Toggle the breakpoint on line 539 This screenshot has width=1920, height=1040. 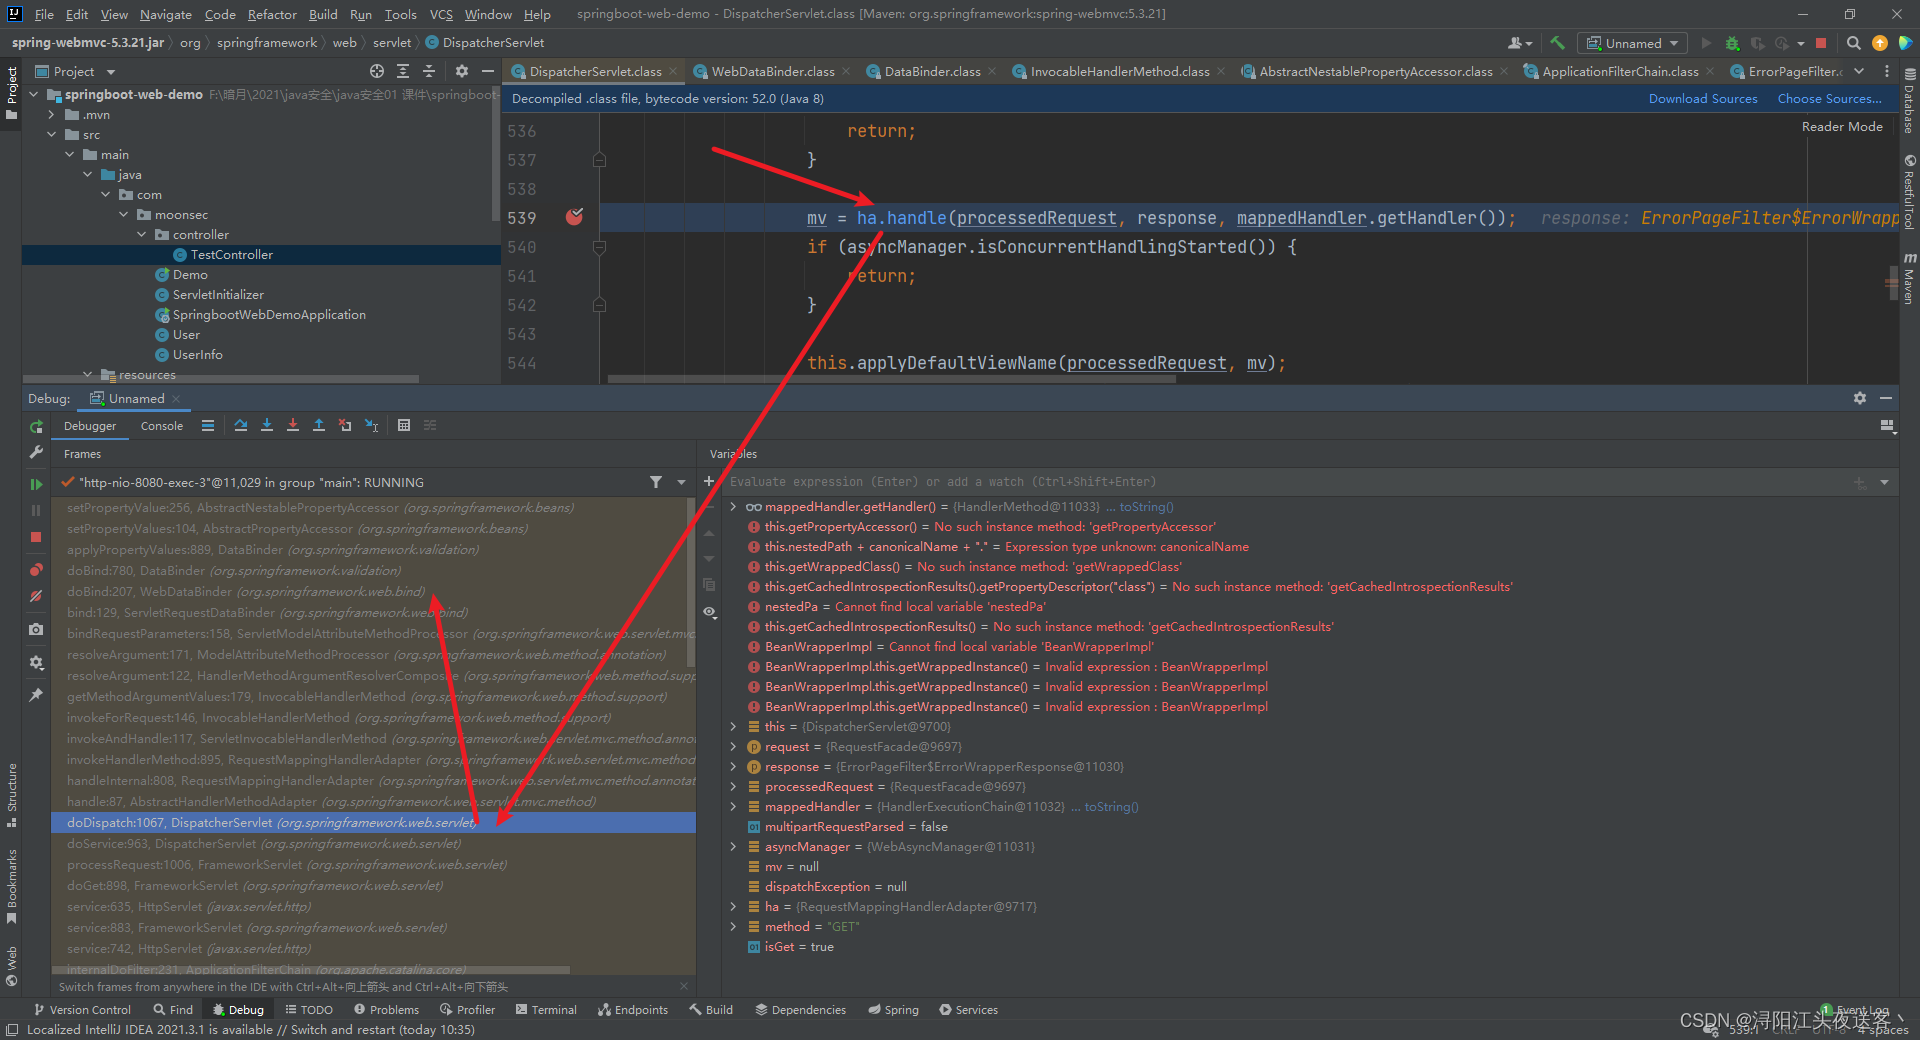(574, 217)
